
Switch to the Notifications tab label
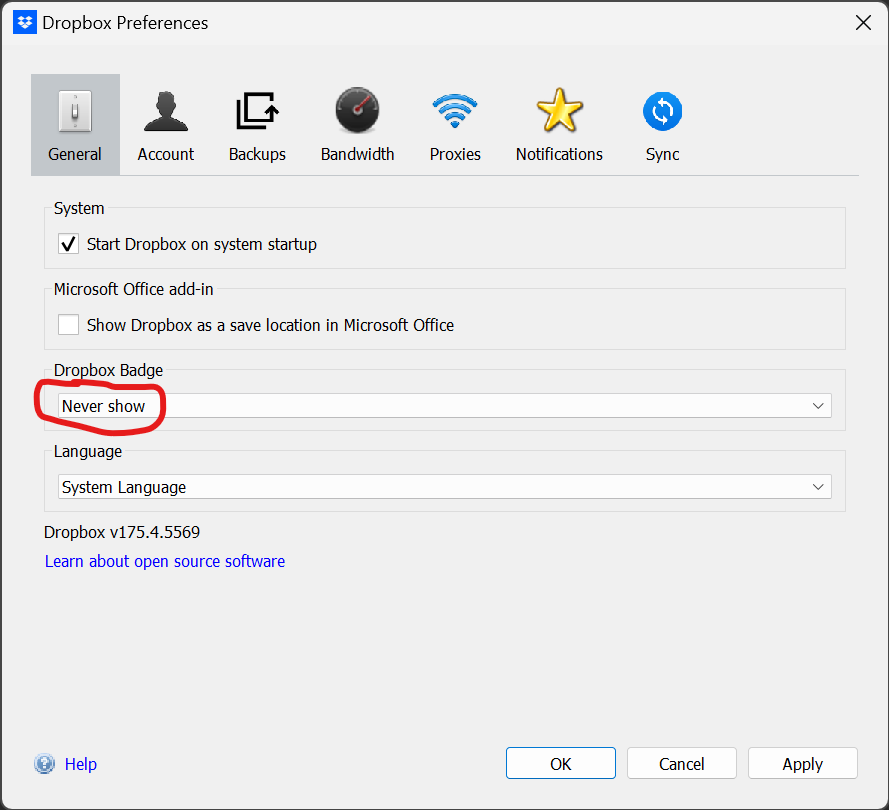[559, 154]
